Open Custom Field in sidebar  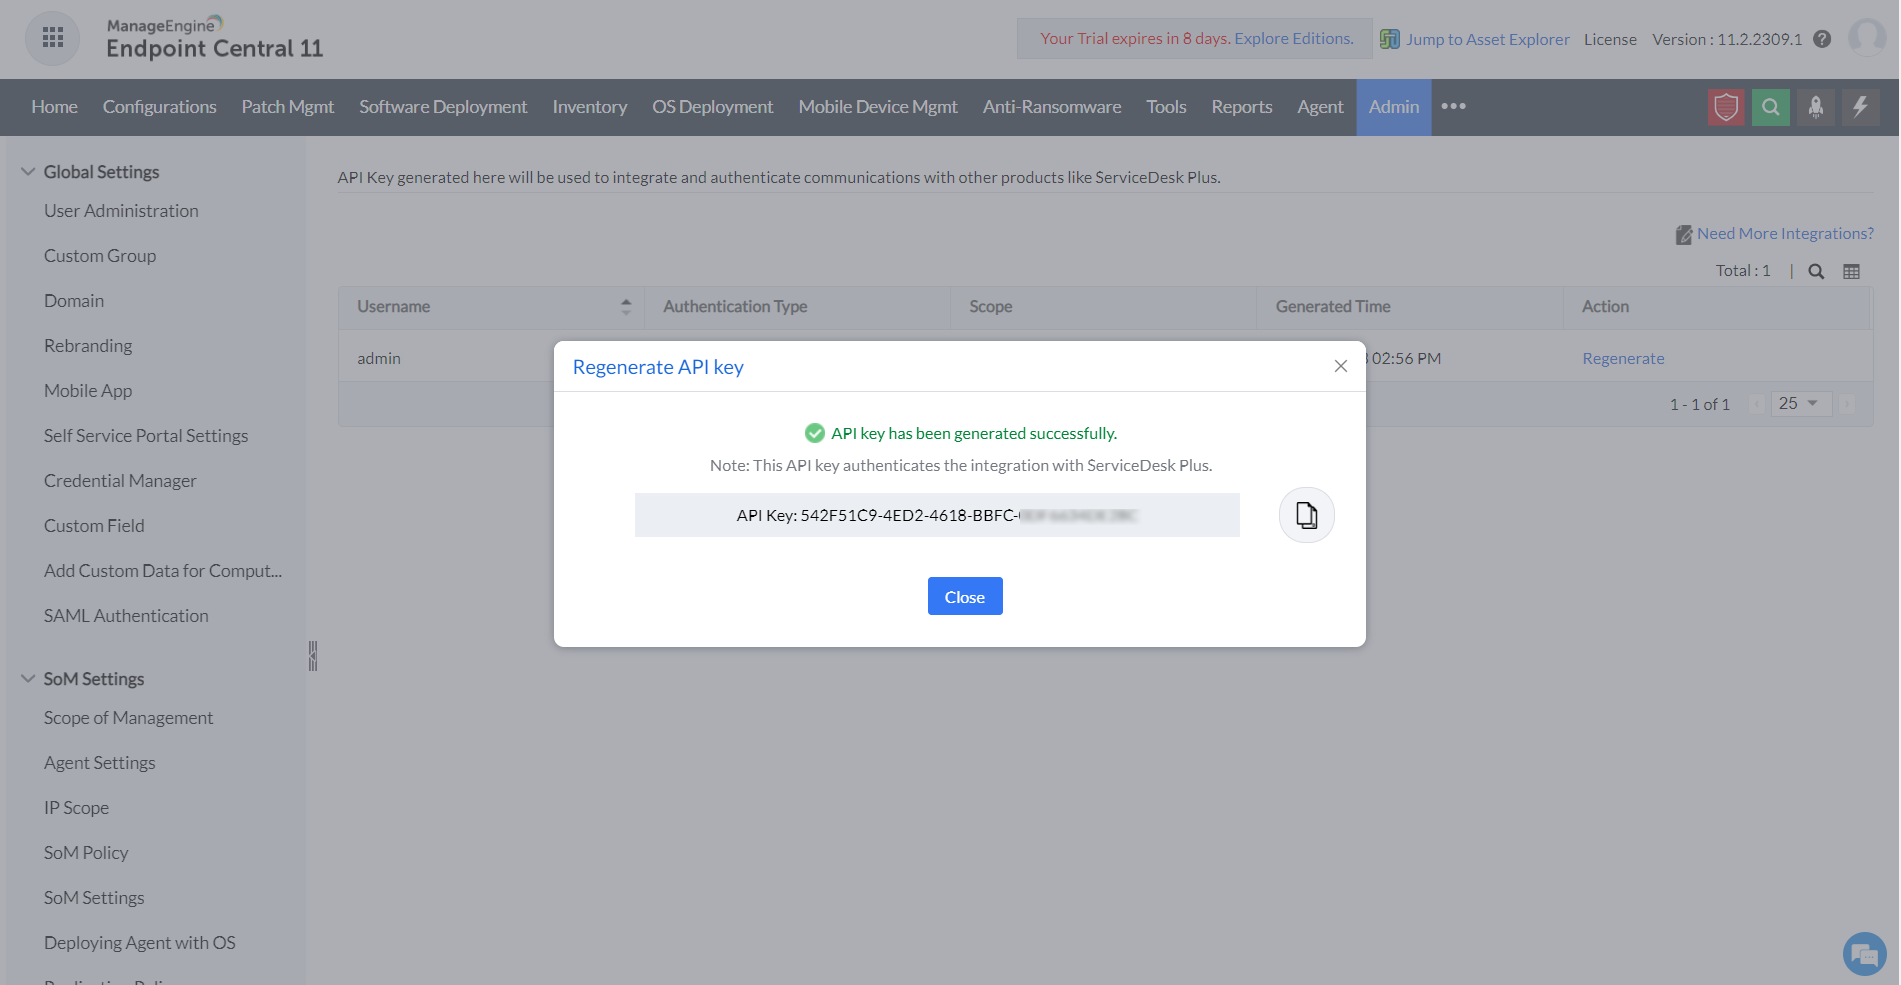[94, 526]
